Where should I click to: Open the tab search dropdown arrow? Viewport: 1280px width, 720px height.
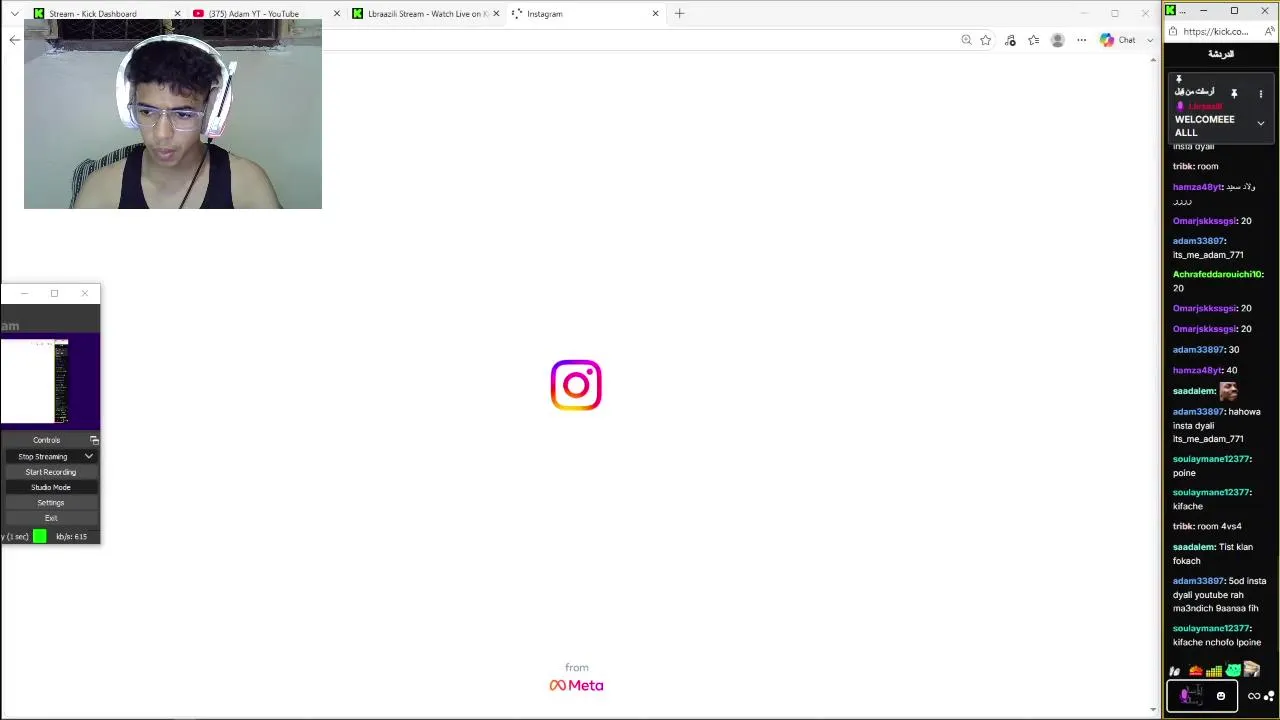(x=14, y=14)
